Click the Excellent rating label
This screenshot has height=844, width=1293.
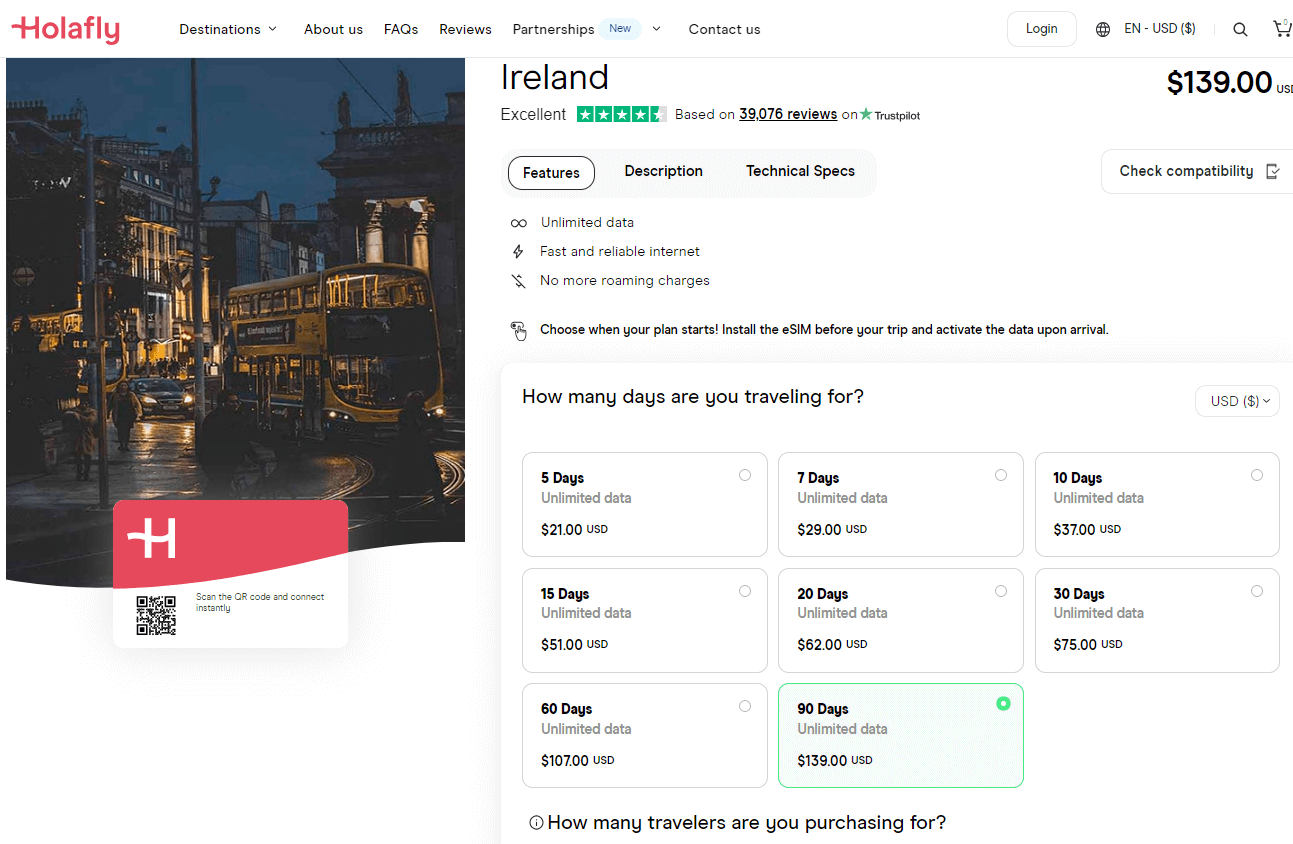tap(533, 114)
